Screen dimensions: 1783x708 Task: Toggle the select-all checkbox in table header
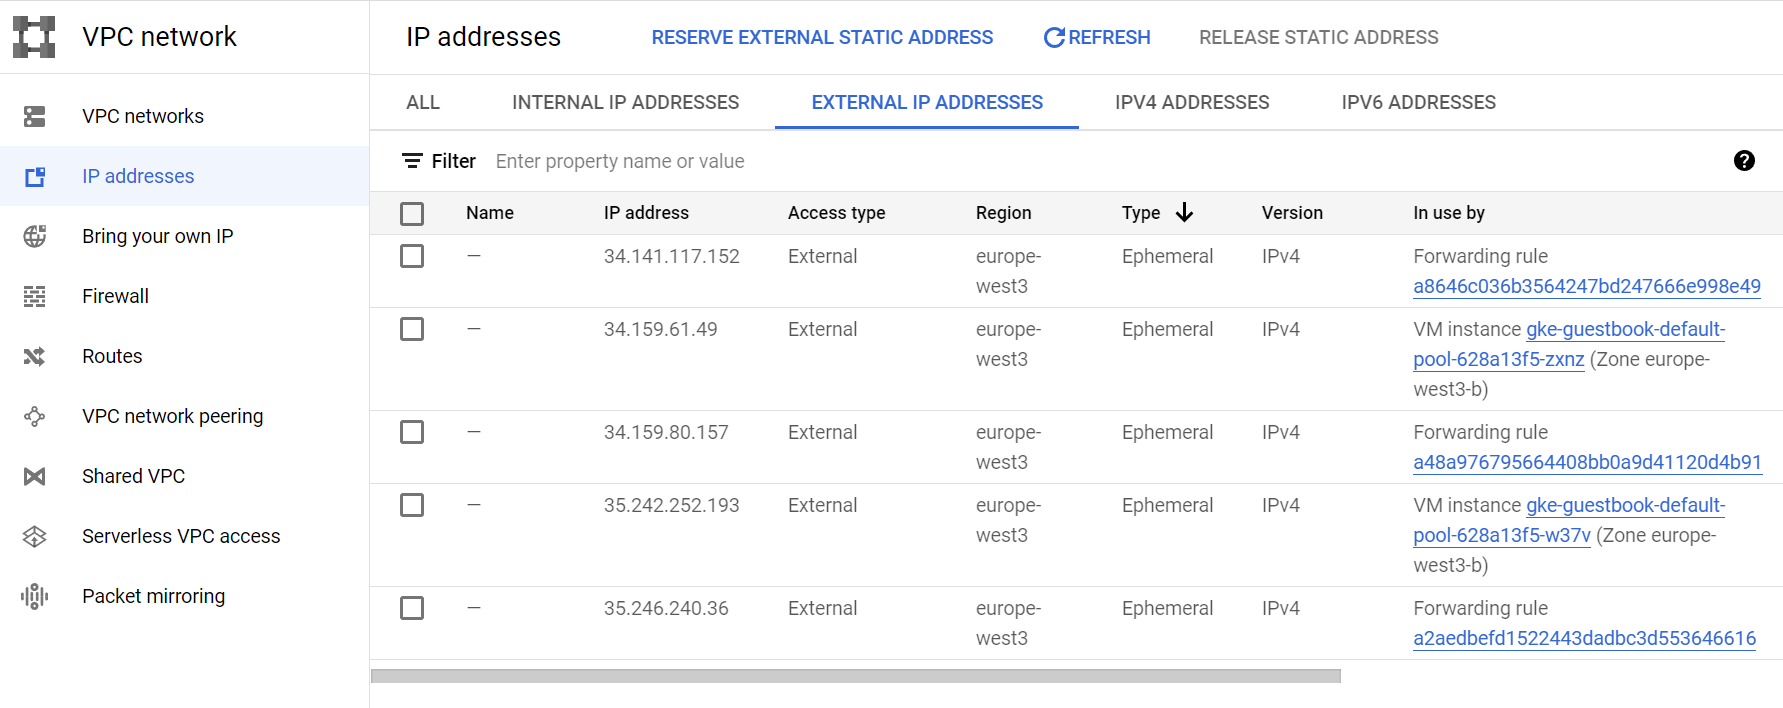click(412, 214)
